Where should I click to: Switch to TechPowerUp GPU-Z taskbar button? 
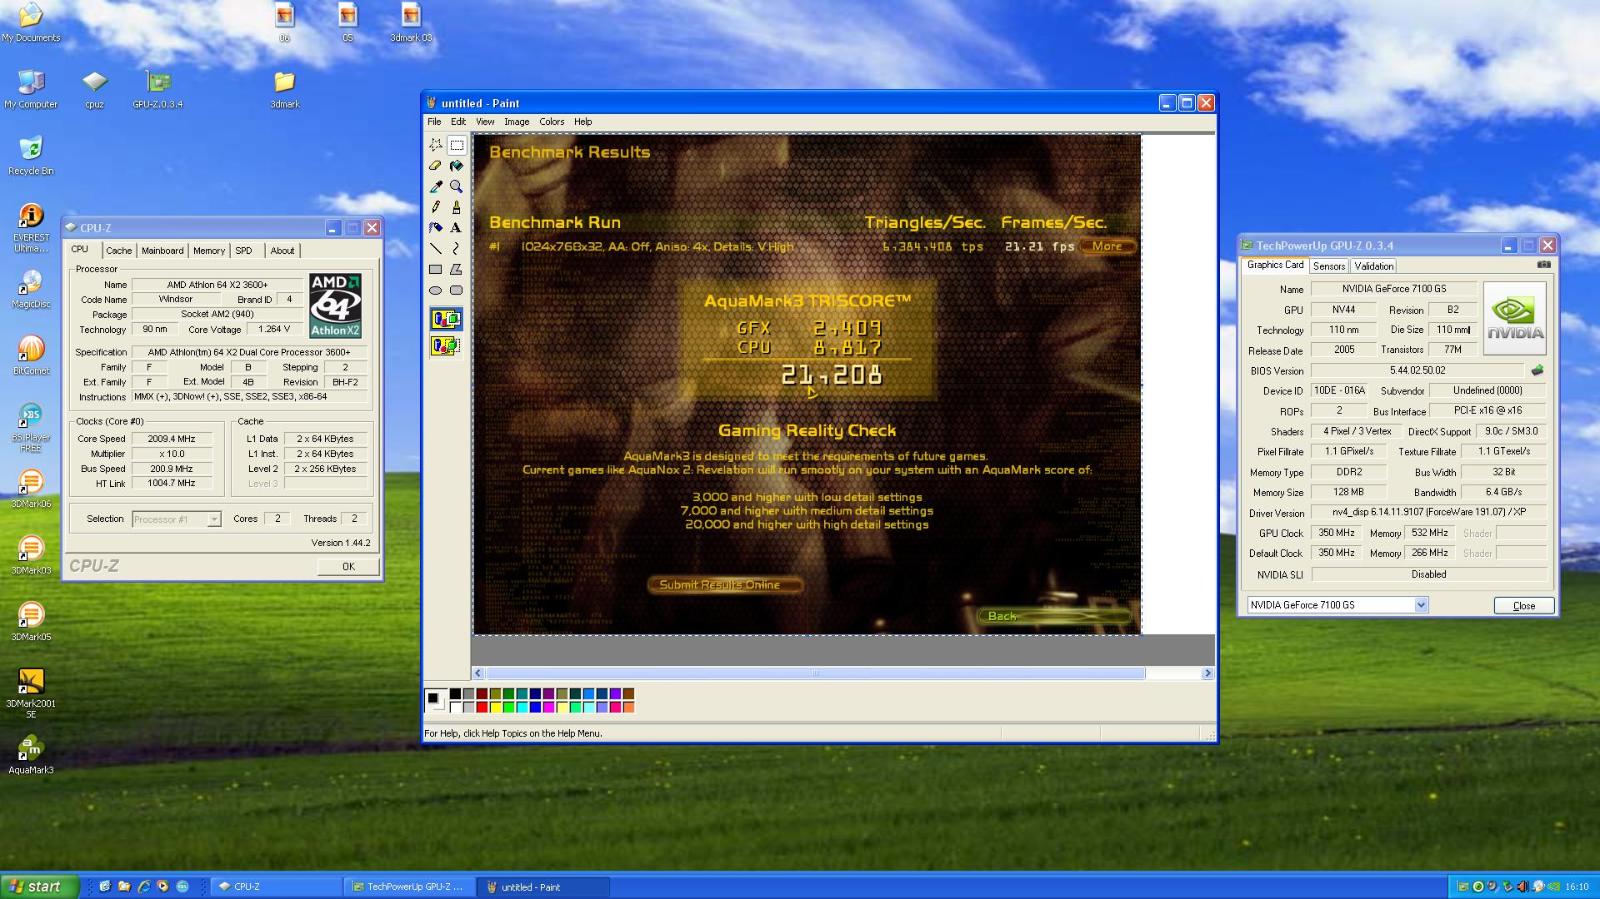pyautogui.click(x=409, y=886)
